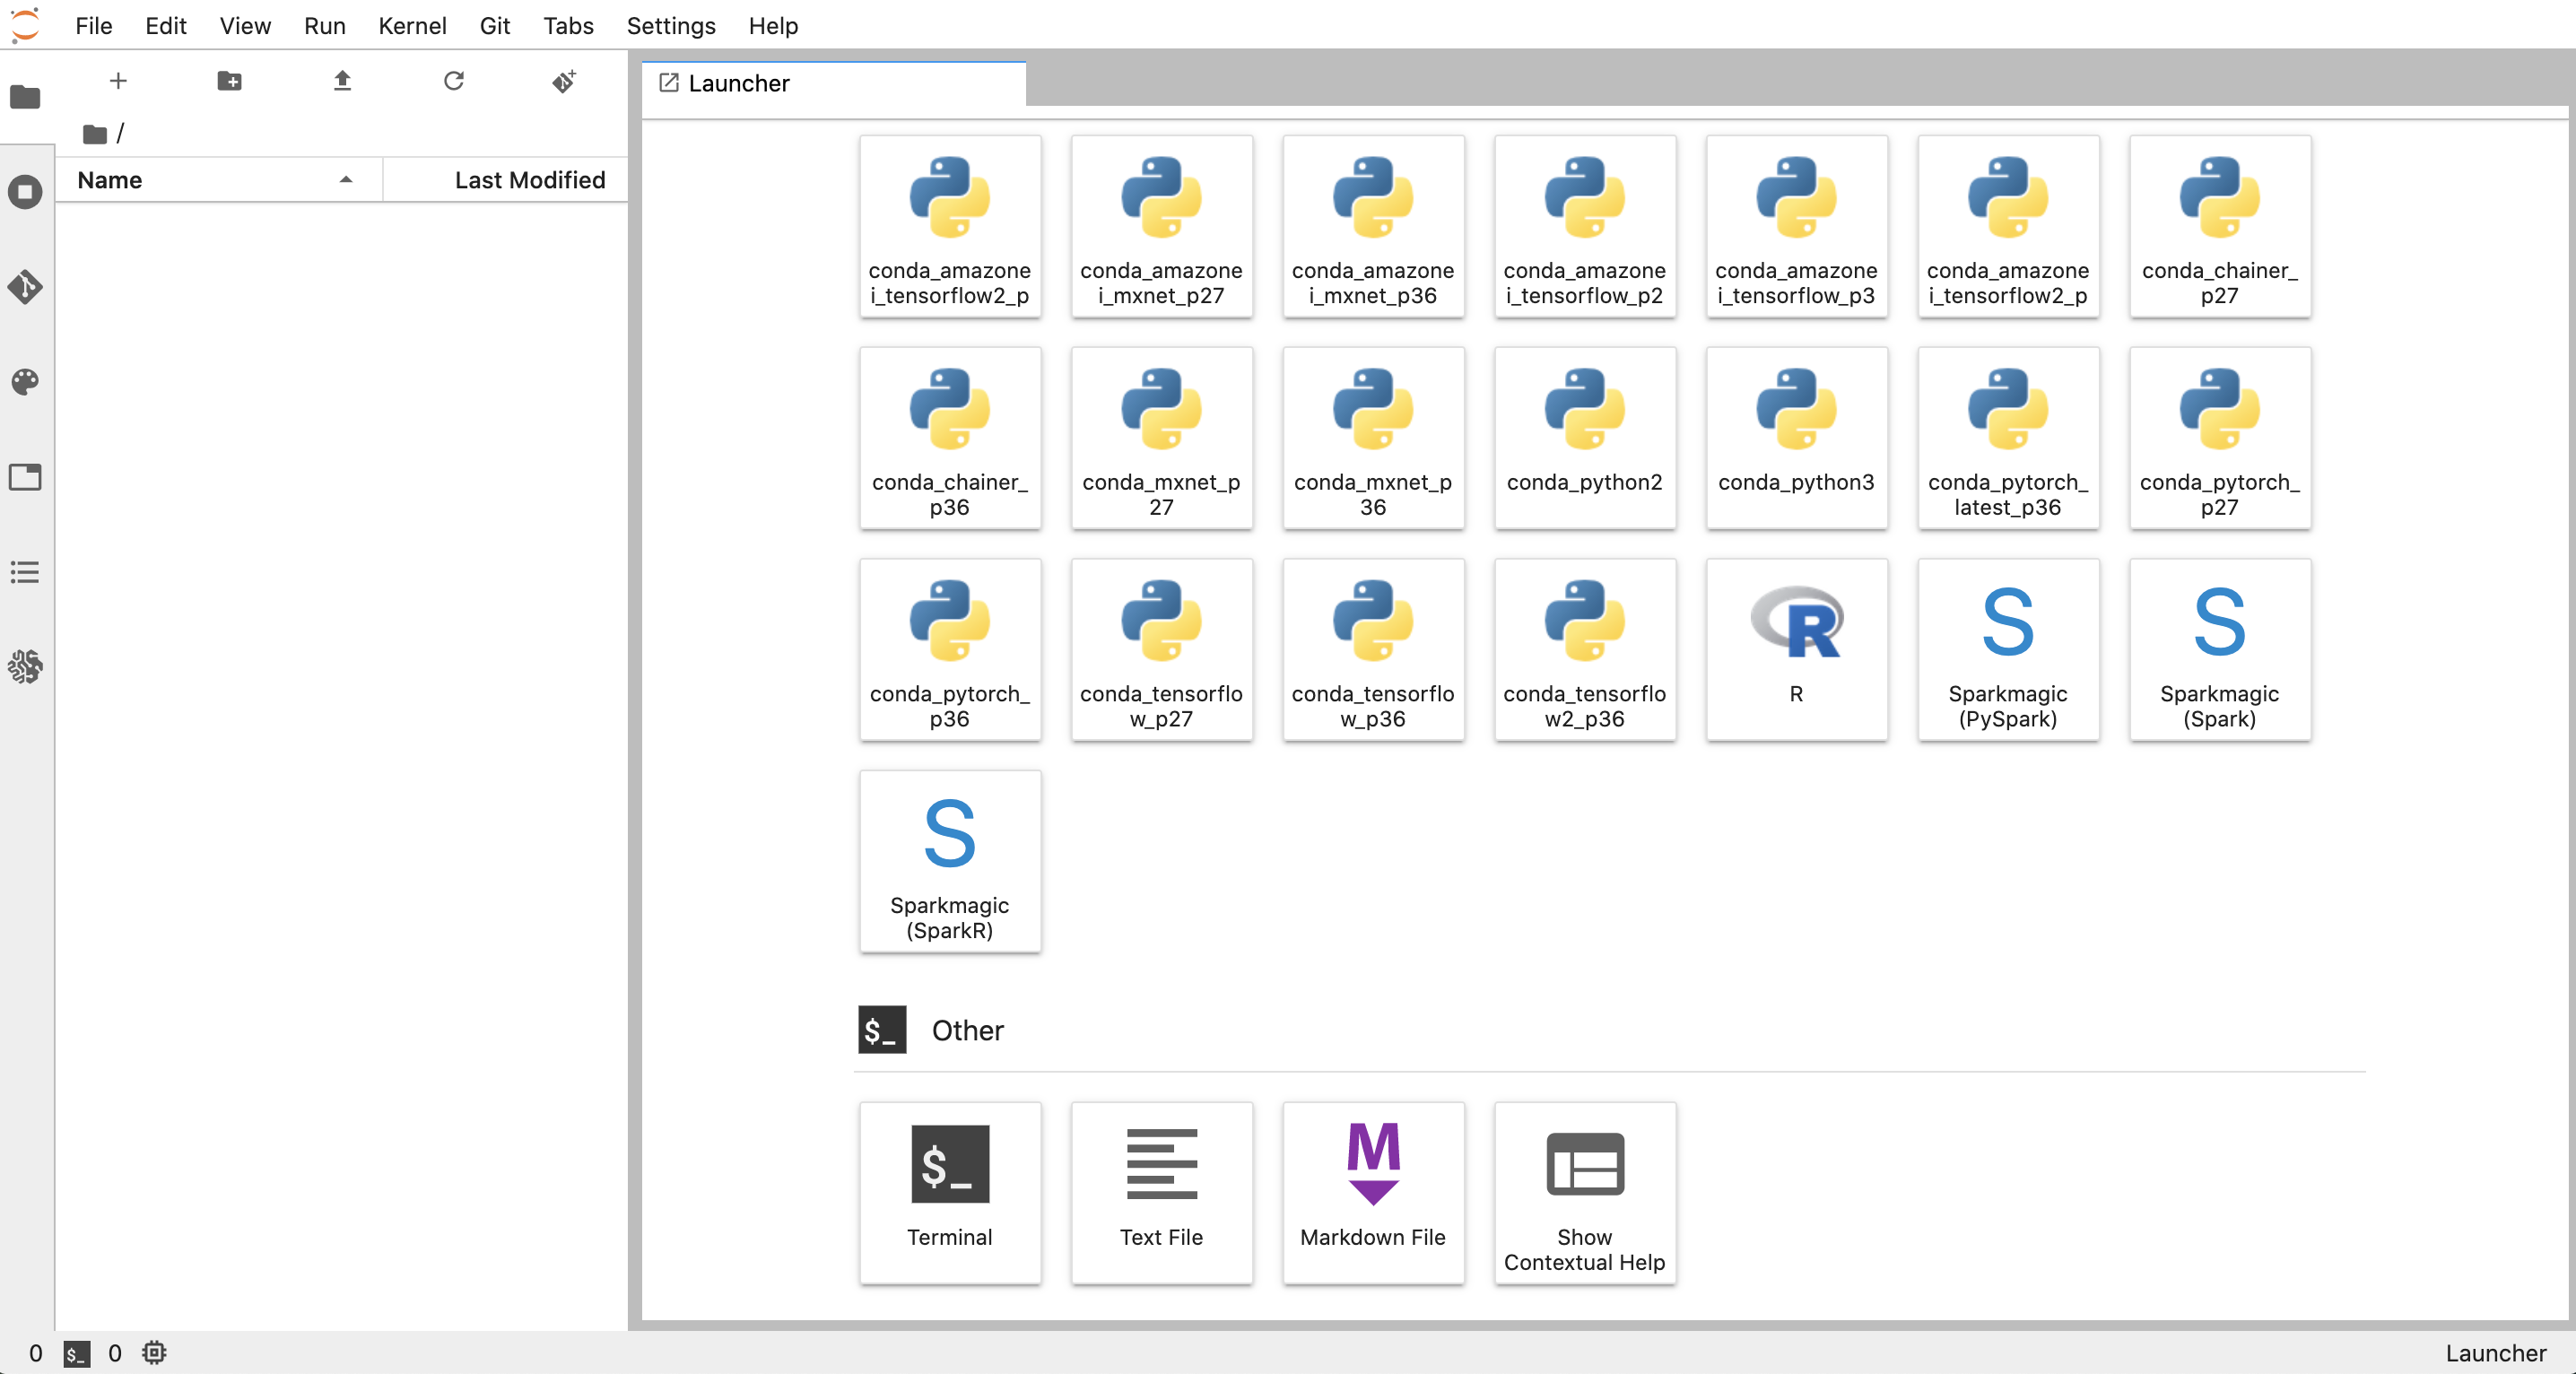Launch Sparkmagic (PySpark) kernel
Screen dimensions: 2576x1374
(x=2008, y=651)
